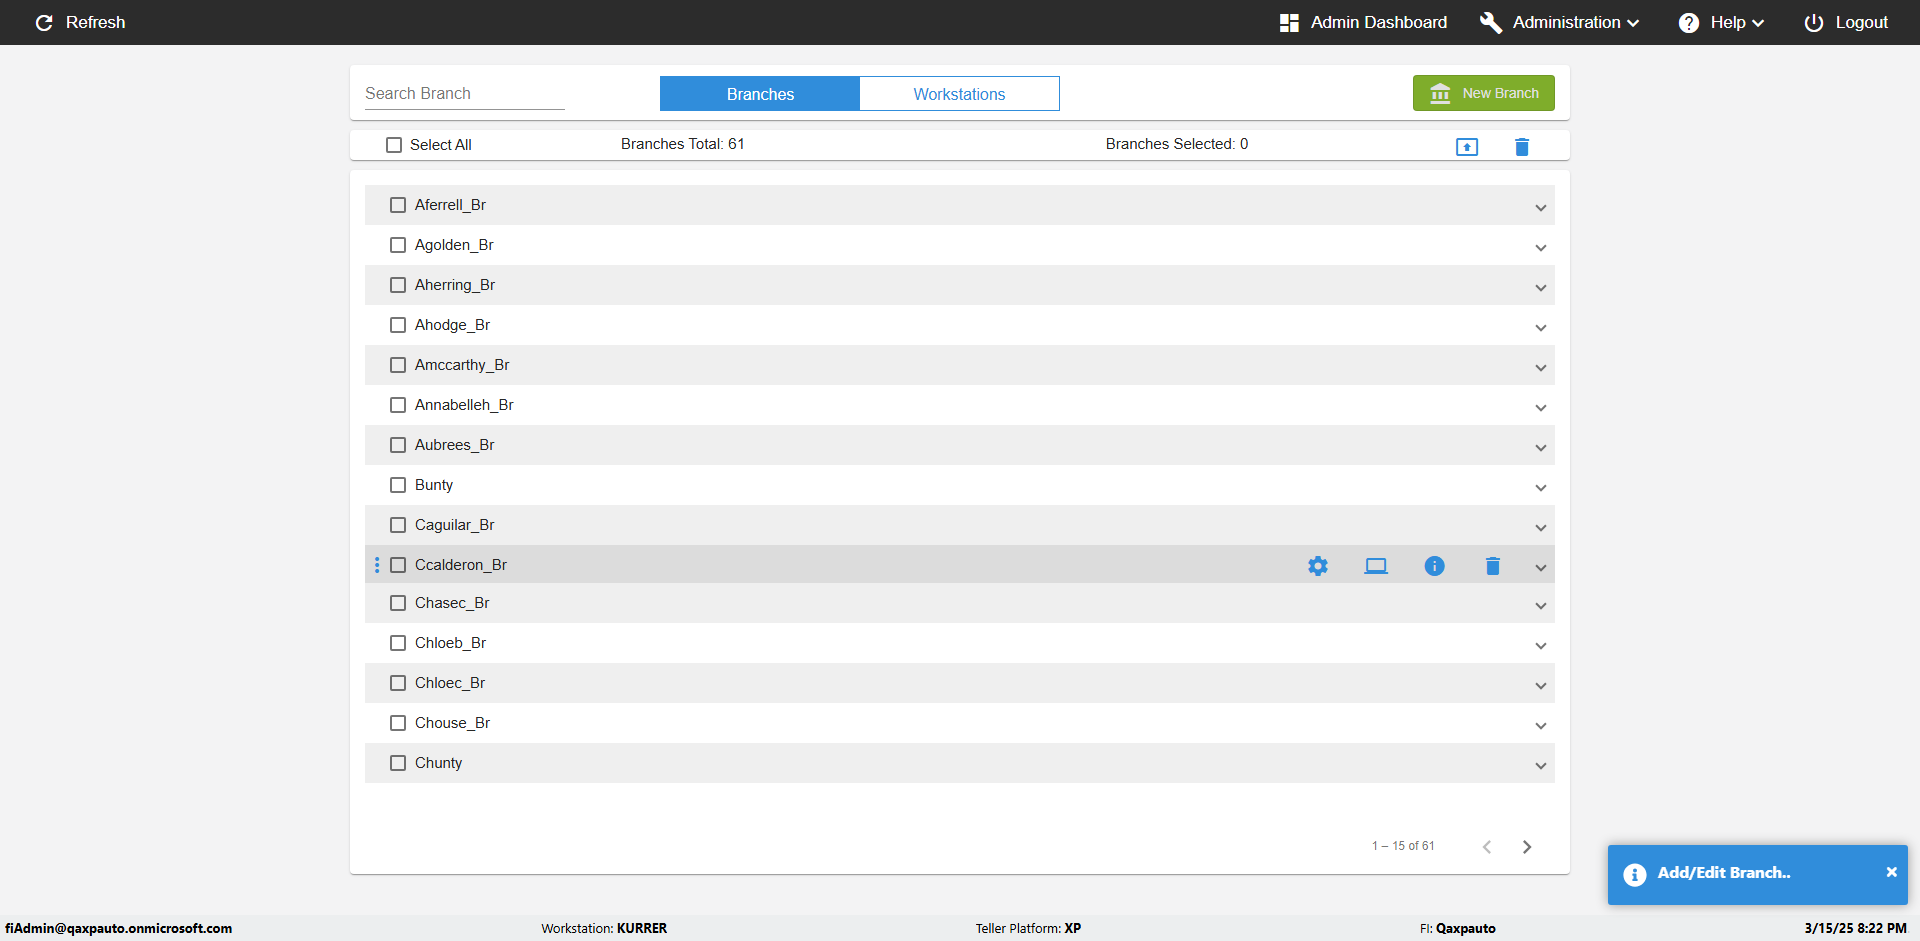Expand the Ccalderon_Br row chevron

(x=1541, y=568)
